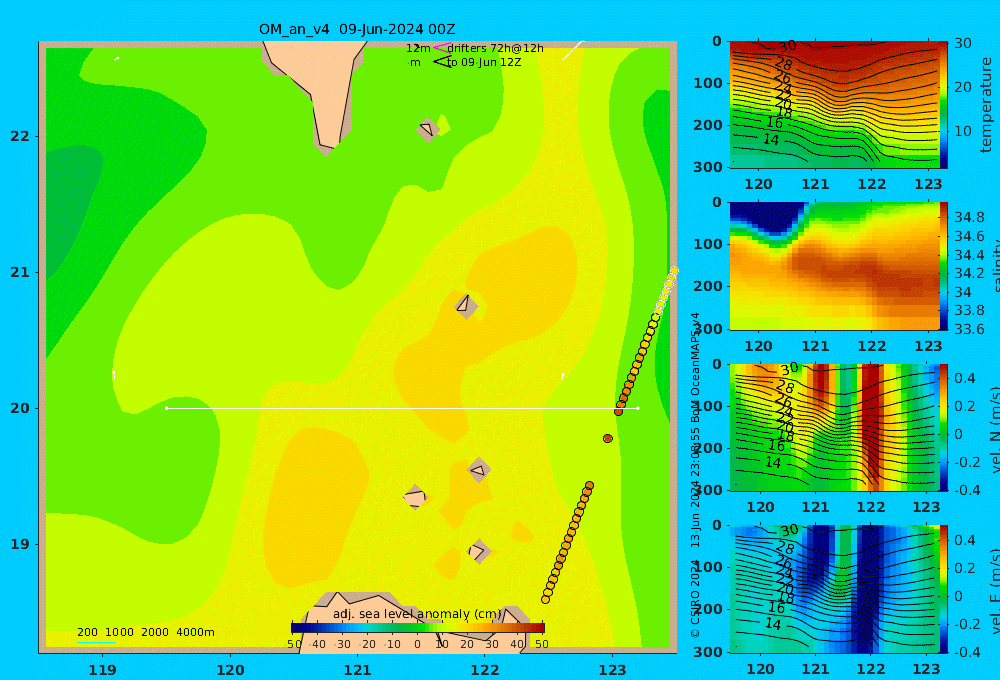Click the island triangle marker near 22N east of Taiwan
This screenshot has height=680, width=1000.
point(427,129)
